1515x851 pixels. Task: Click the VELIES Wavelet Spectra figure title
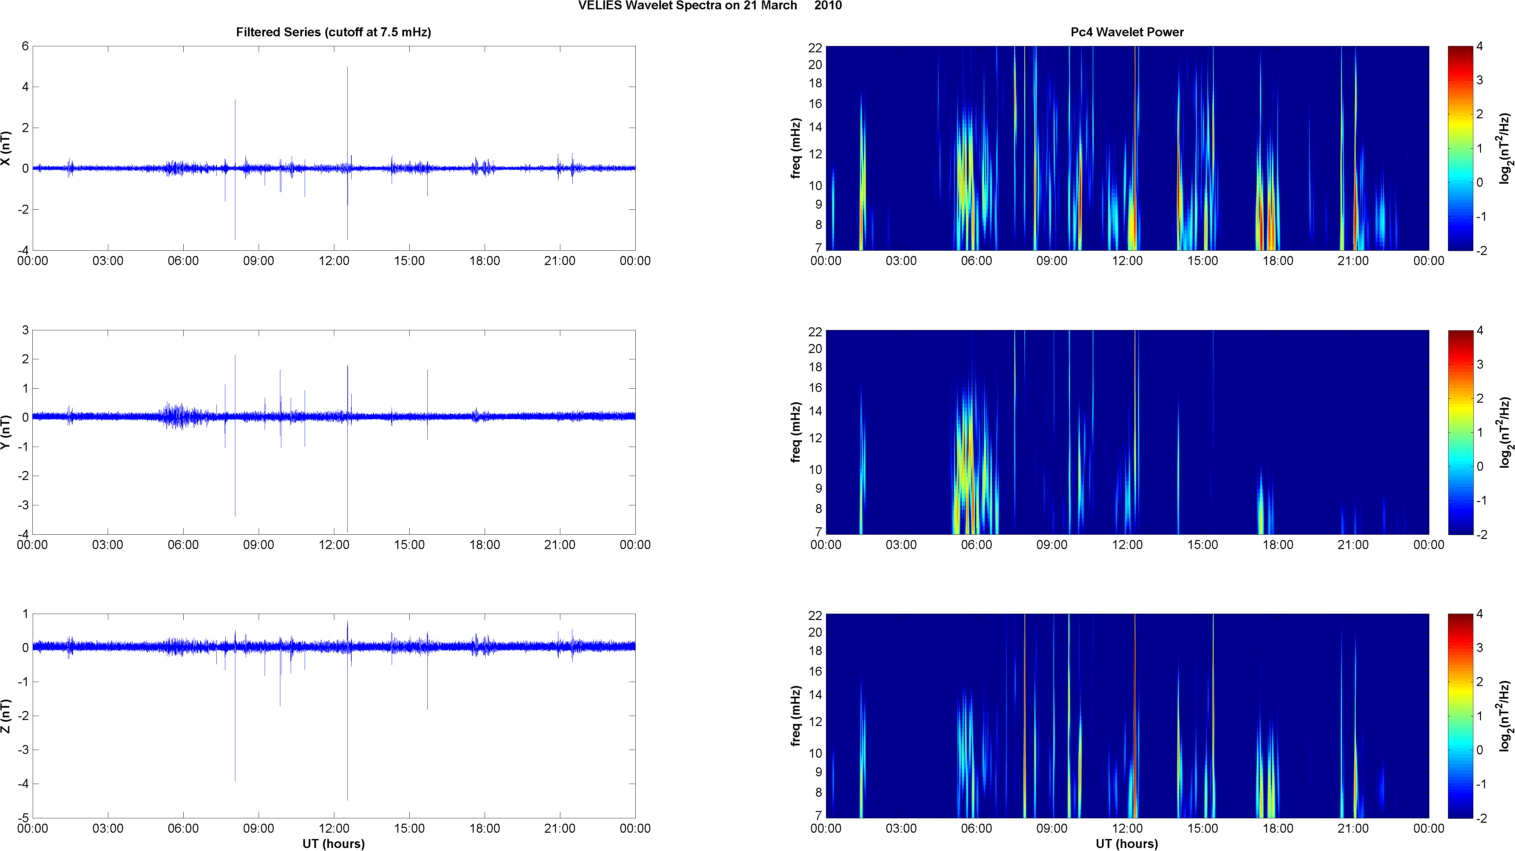[x=710, y=6]
